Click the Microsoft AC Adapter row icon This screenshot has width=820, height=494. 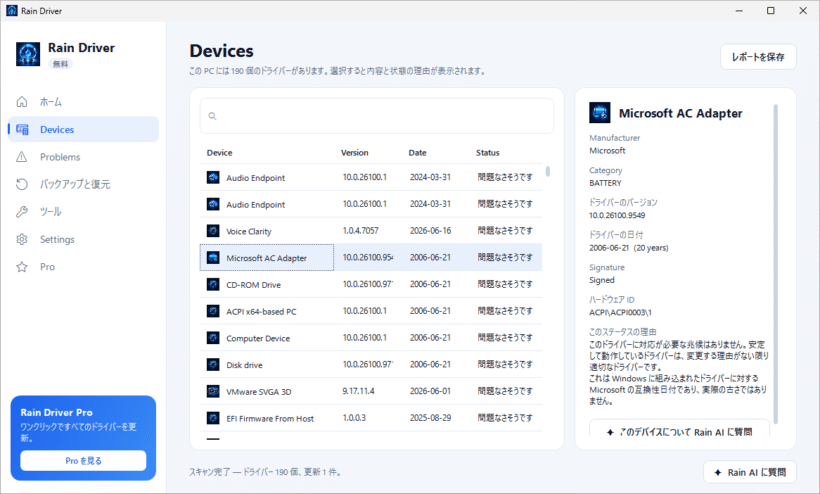(213, 257)
